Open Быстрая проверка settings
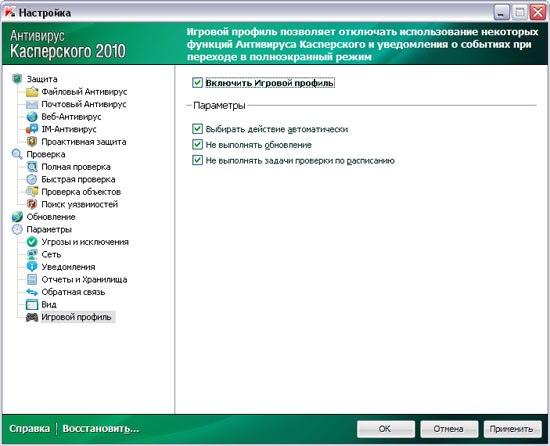Screen dimensions: 550x446 pos(78,179)
